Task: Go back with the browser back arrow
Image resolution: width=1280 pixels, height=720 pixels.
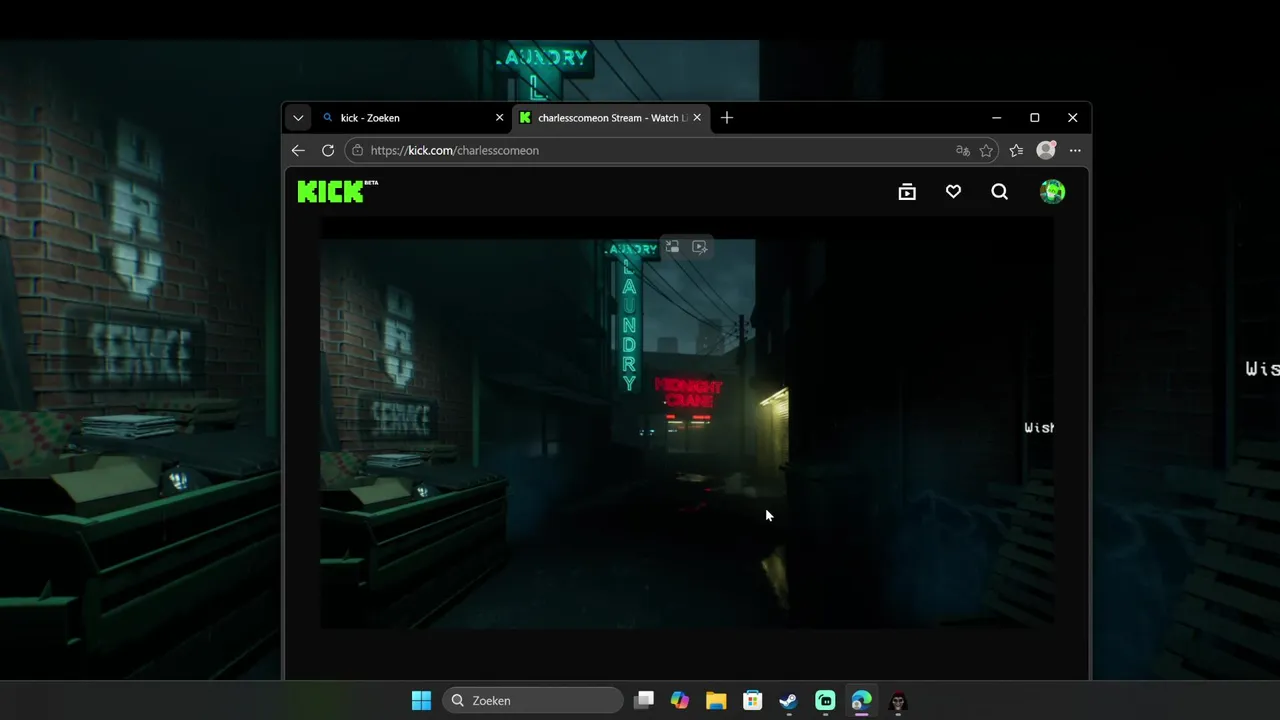Action: click(x=298, y=150)
